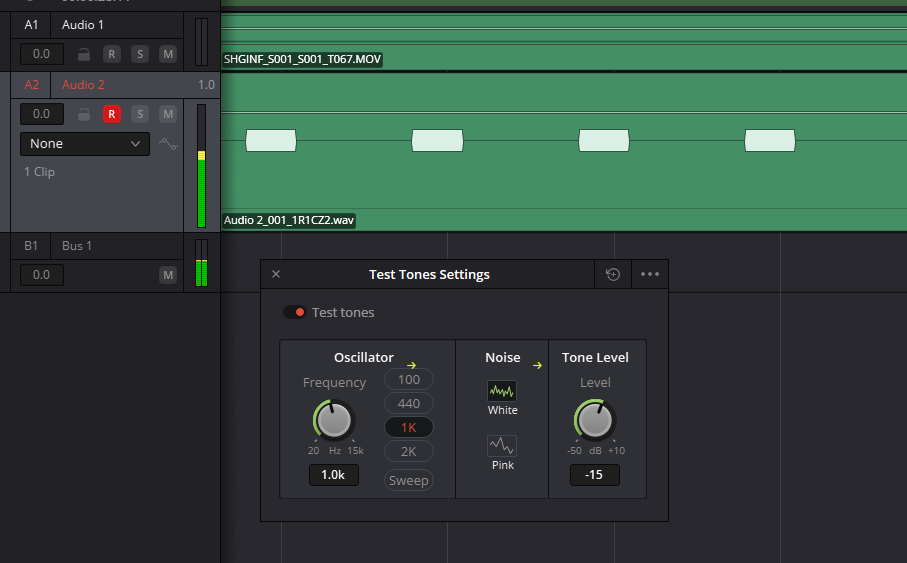Mute the Audio 2 track

tap(168, 114)
